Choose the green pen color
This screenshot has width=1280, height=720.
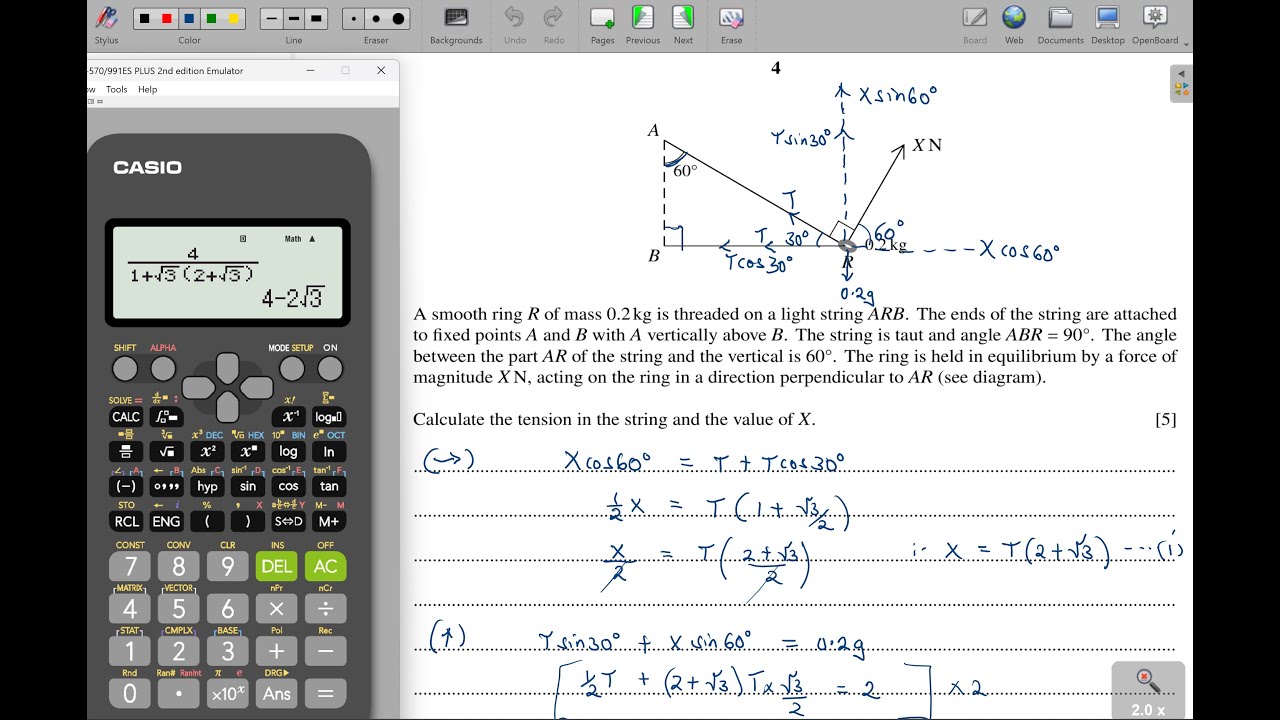coord(211,19)
